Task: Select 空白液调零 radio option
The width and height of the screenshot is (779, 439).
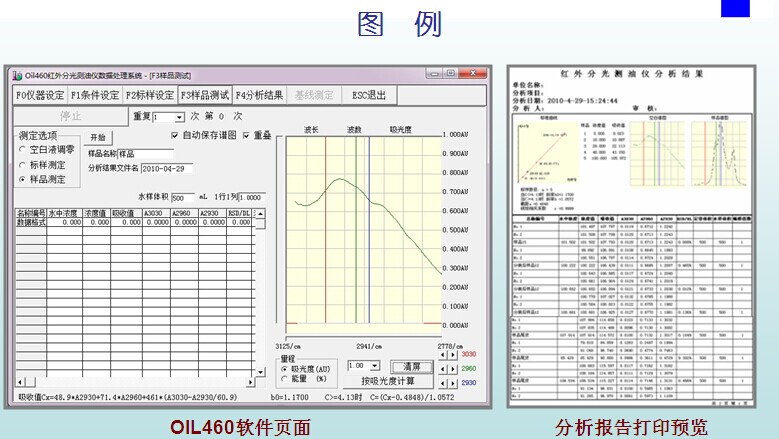Action: (22, 149)
